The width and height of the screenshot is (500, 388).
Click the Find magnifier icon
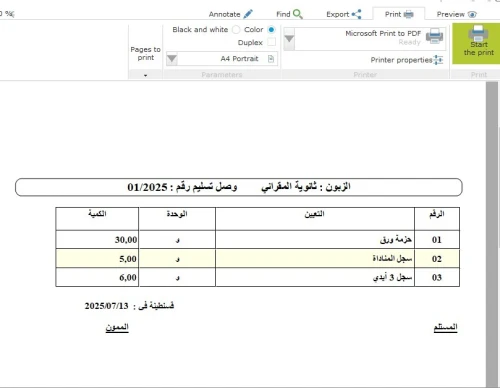coord(298,14)
